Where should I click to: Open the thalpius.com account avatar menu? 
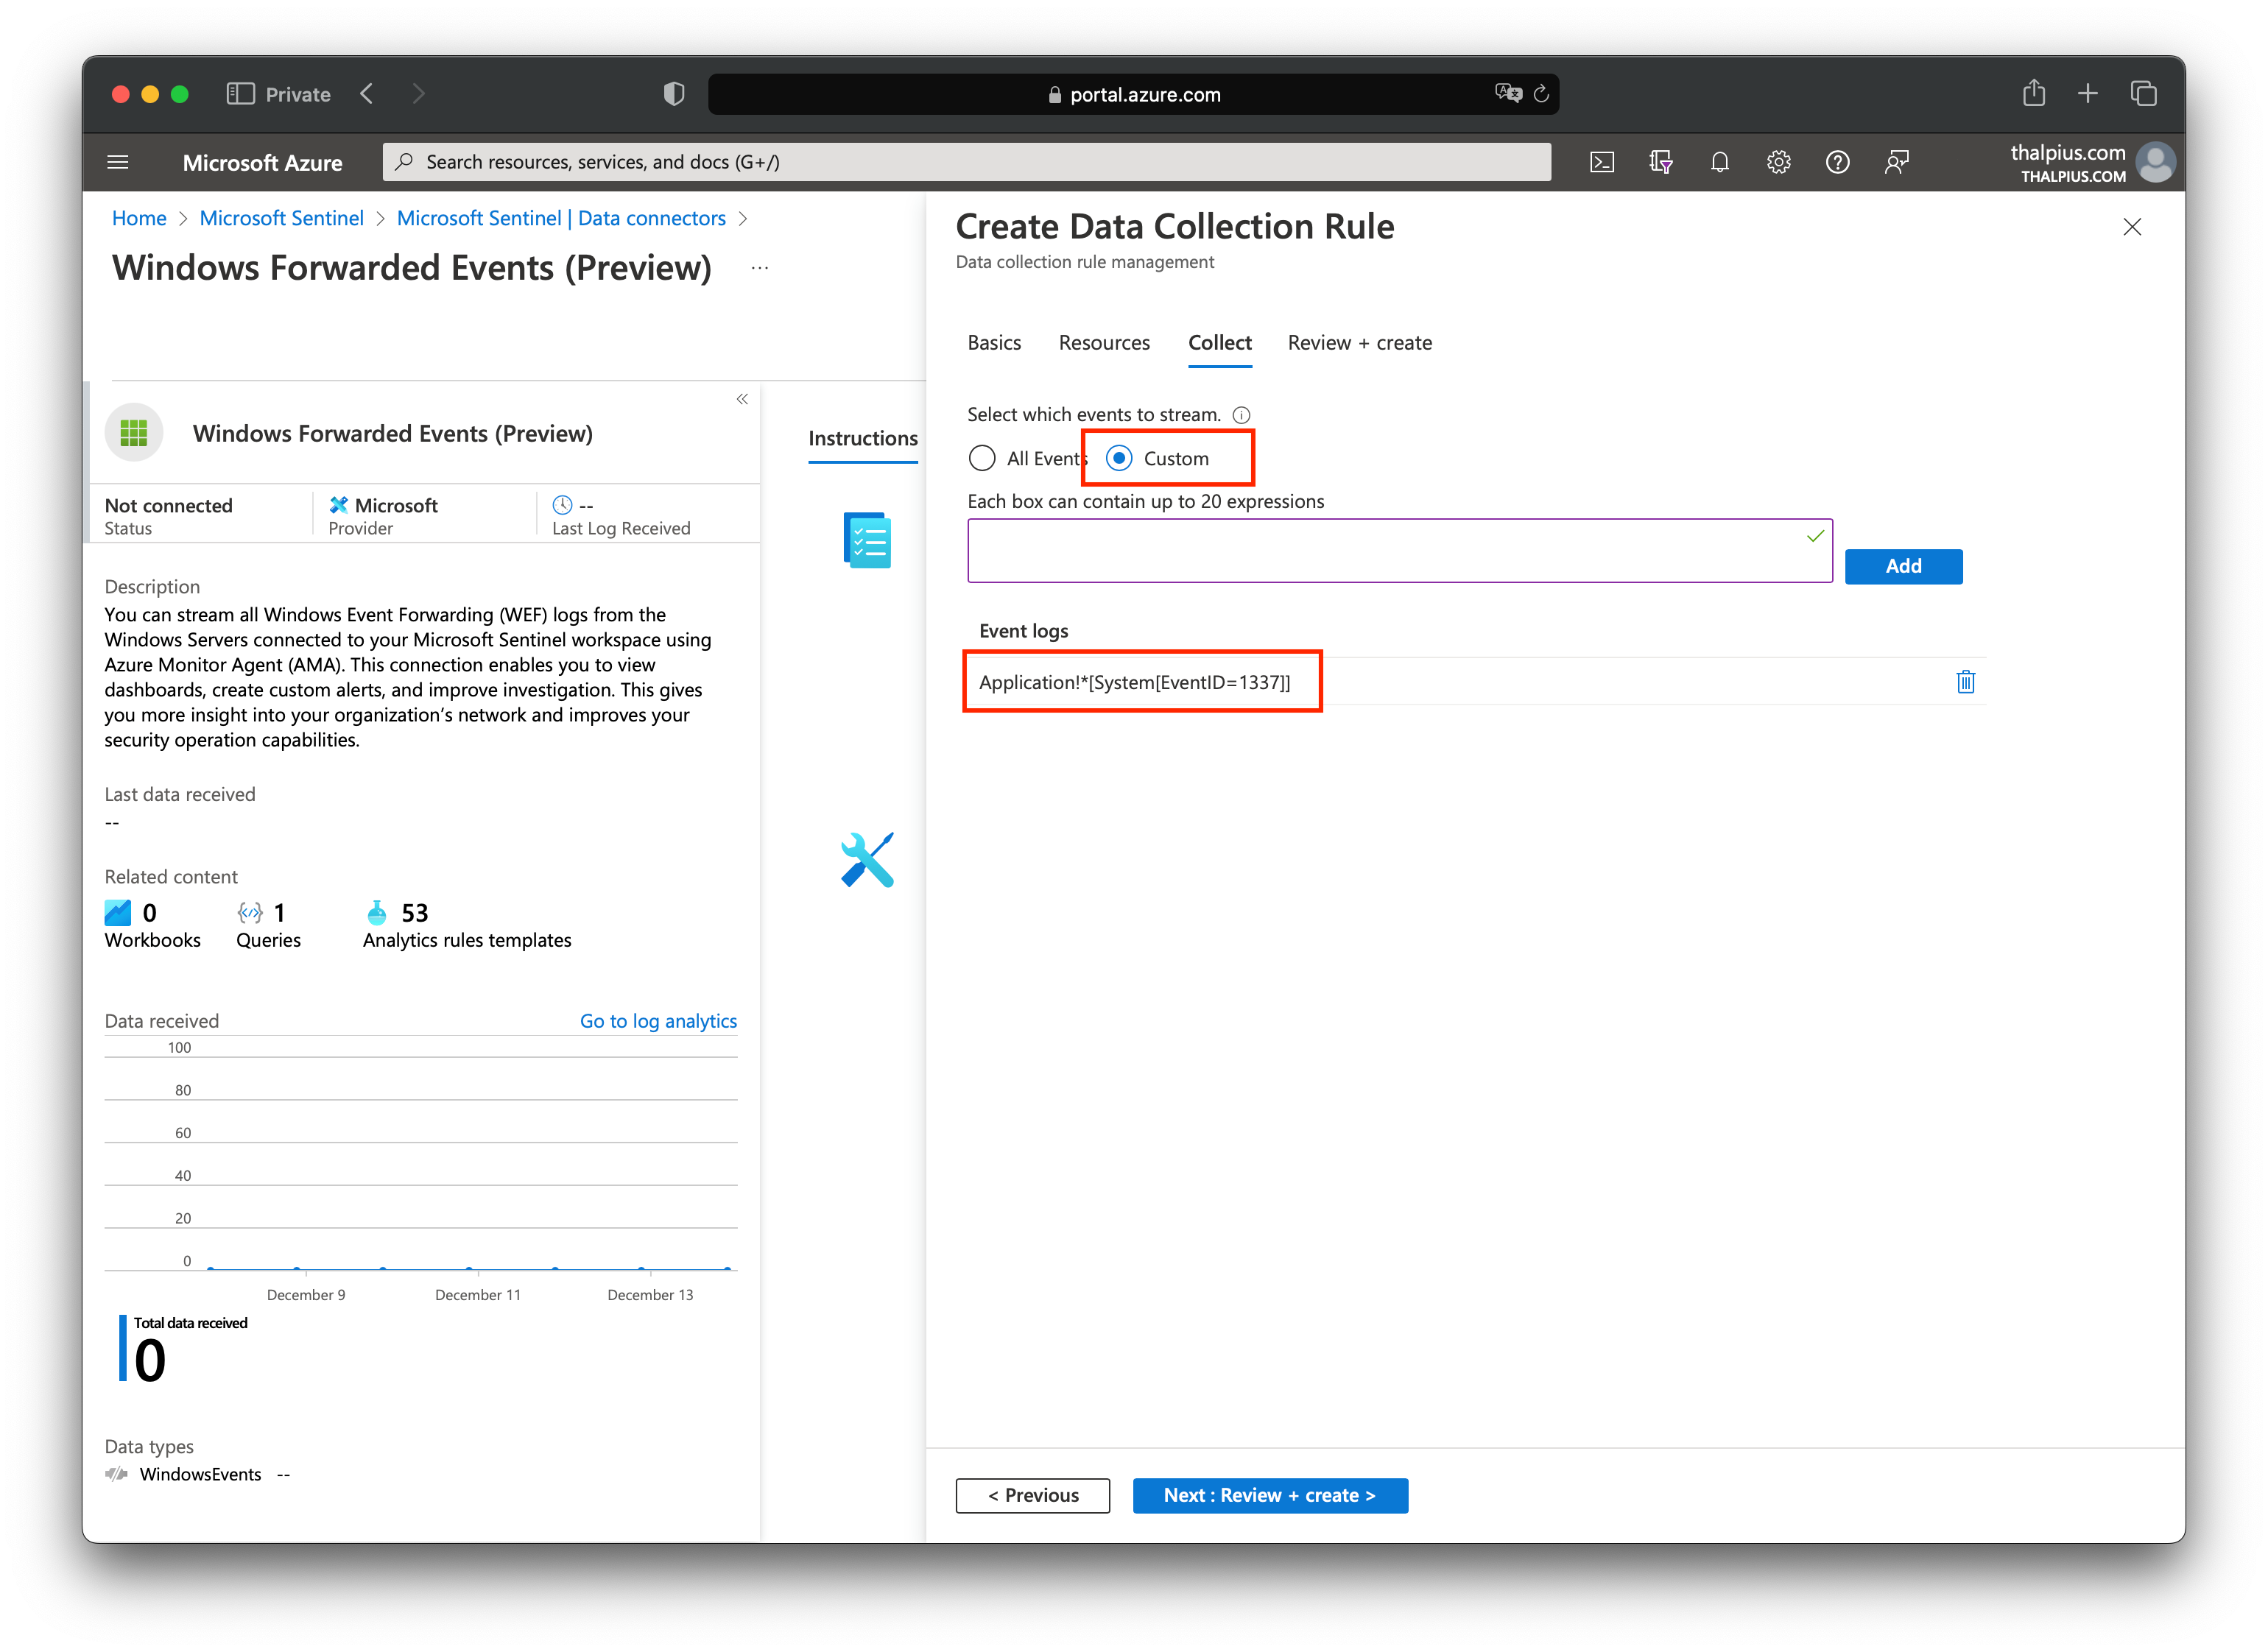coord(2155,162)
